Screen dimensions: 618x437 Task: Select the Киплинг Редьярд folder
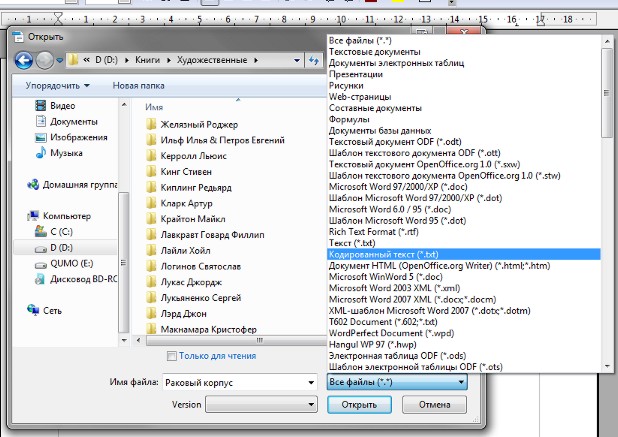189,188
